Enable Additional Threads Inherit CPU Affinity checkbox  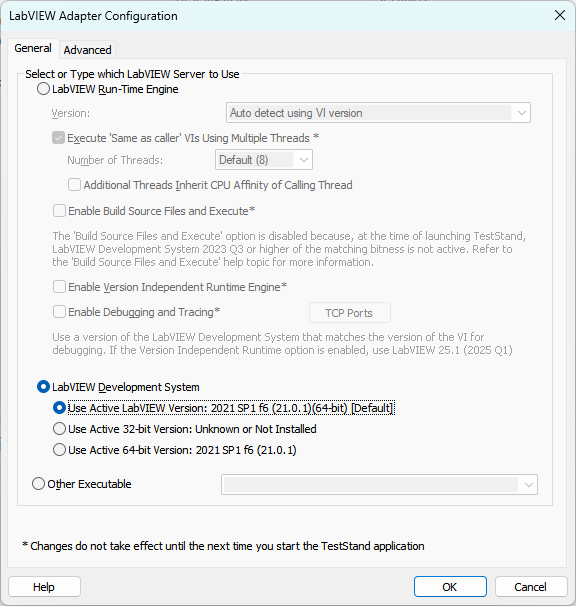tap(74, 185)
